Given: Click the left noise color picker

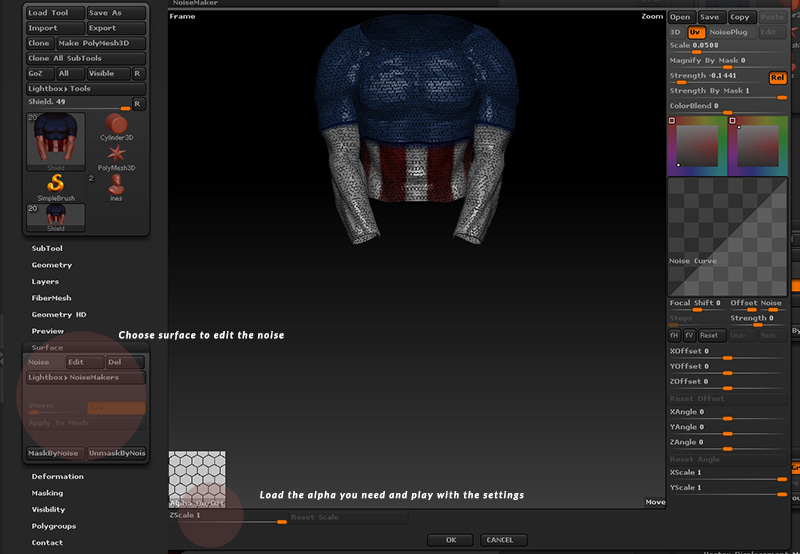Looking at the screenshot, I should pyautogui.click(x=697, y=146).
